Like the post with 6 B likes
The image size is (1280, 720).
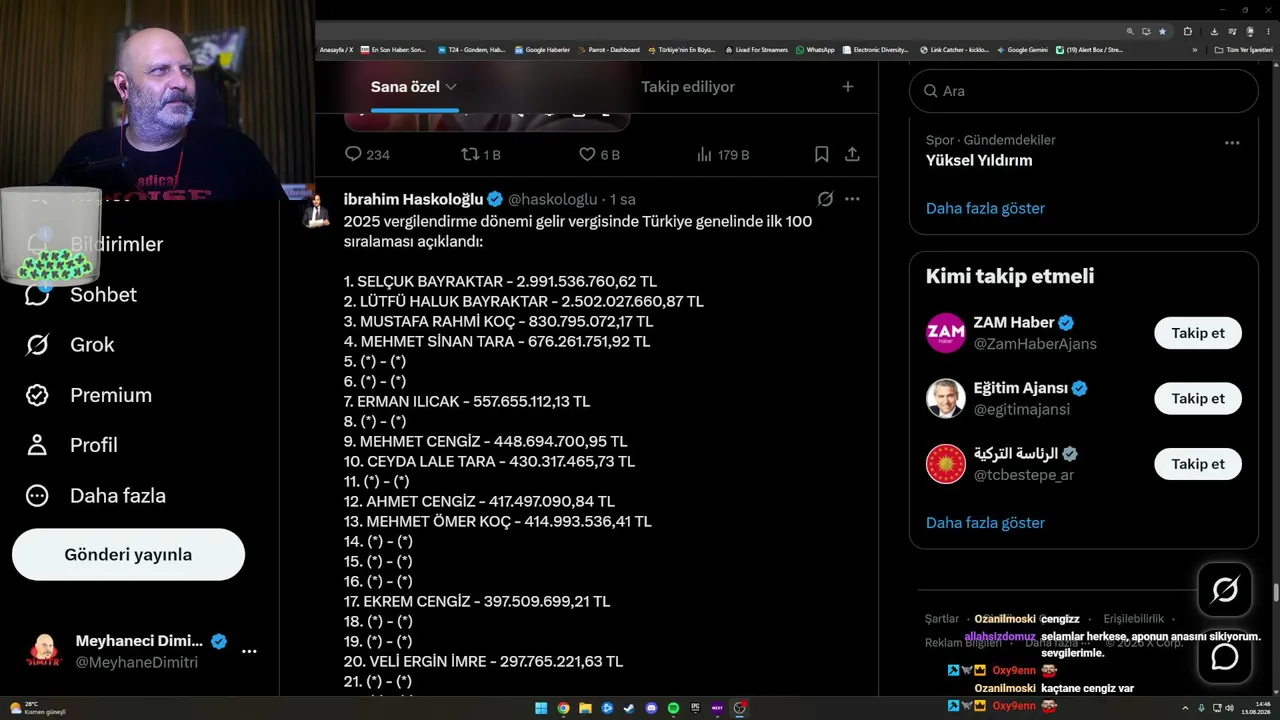click(x=600, y=155)
